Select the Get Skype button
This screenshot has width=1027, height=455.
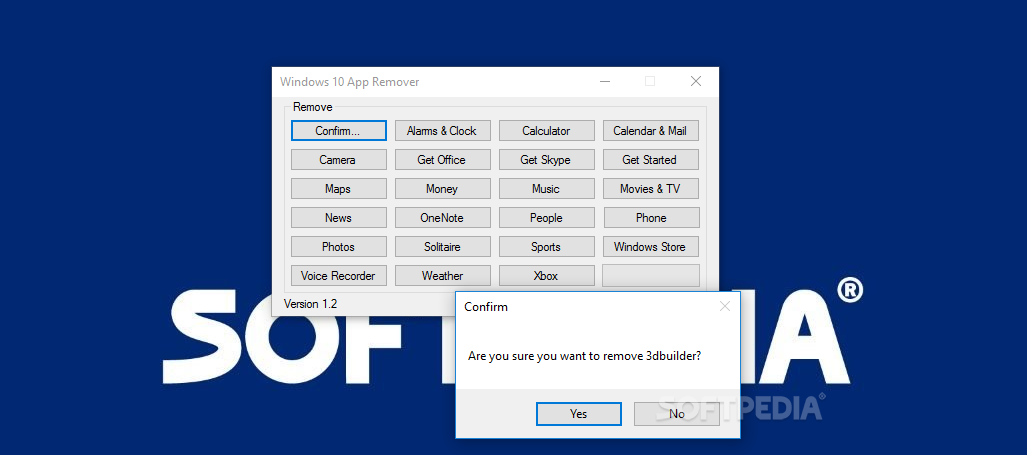546,159
